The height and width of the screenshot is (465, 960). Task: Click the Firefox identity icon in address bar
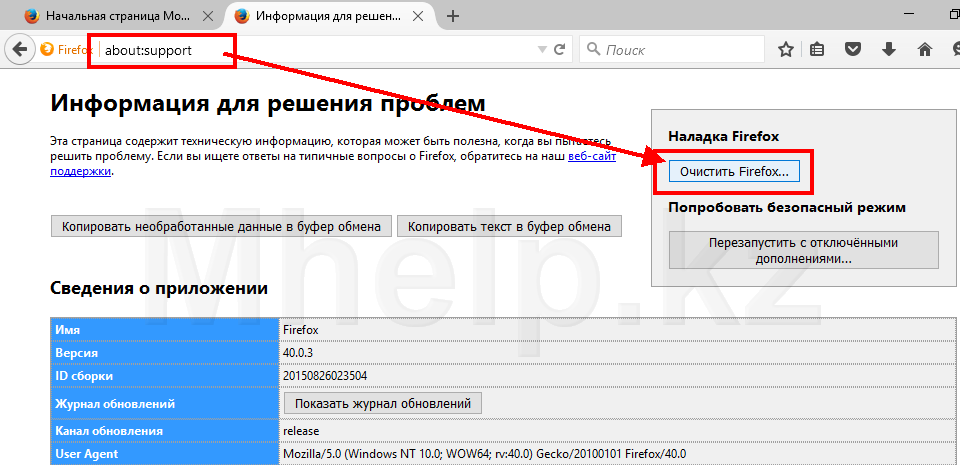pyautogui.click(x=47, y=50)
